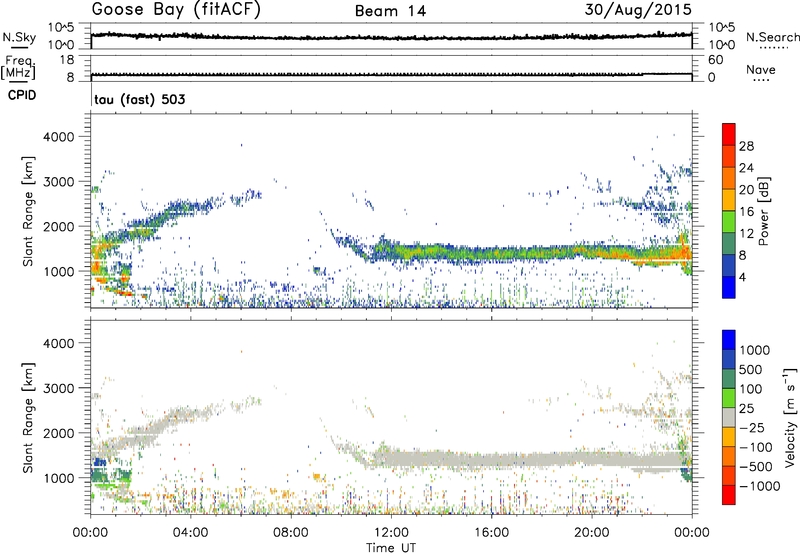Click the '16:00' time axis label
The width and height of the screenshot is (800, 554).
491,533
